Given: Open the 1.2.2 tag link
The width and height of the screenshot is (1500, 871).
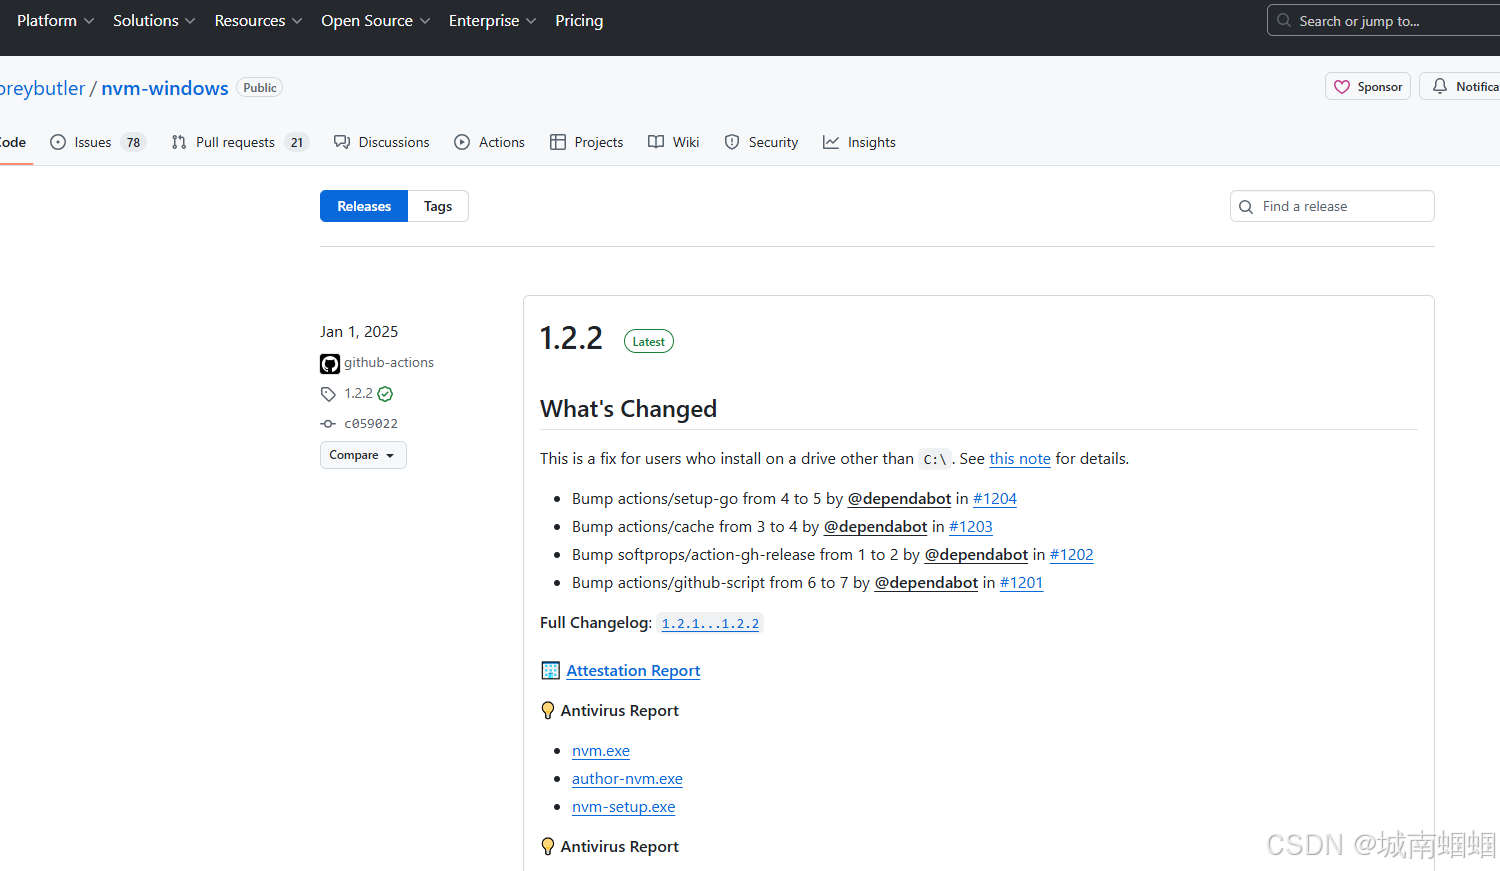Looking at the screenshot, I should click(358, 393).
